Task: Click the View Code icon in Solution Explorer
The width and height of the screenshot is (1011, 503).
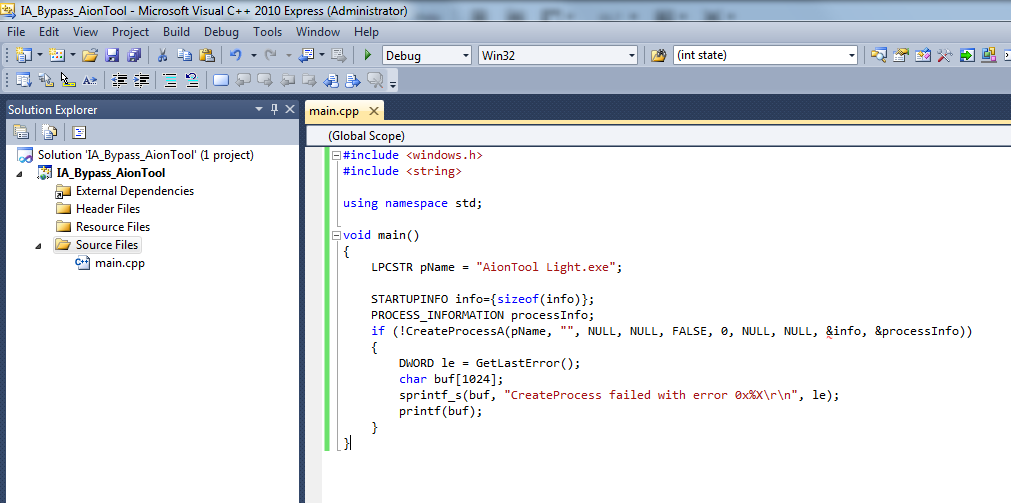Action: [79, 132]
